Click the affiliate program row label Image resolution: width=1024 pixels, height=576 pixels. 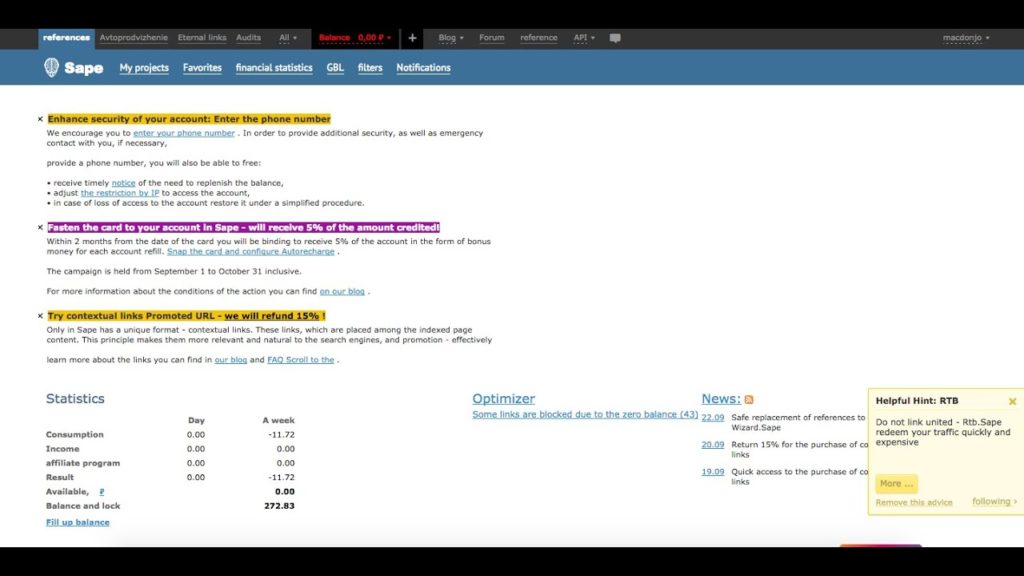[83, 463]
